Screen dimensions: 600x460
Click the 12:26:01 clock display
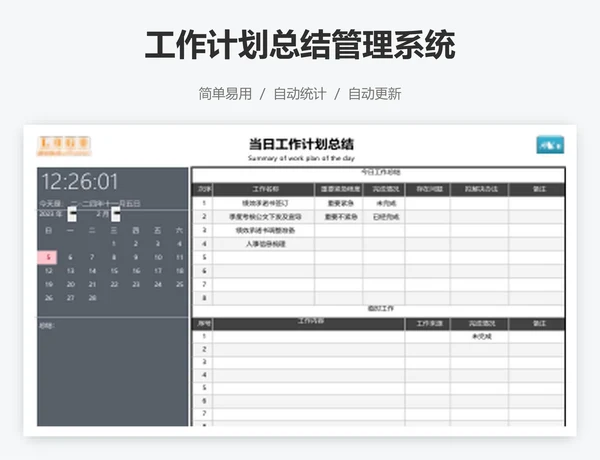point(80,181)
